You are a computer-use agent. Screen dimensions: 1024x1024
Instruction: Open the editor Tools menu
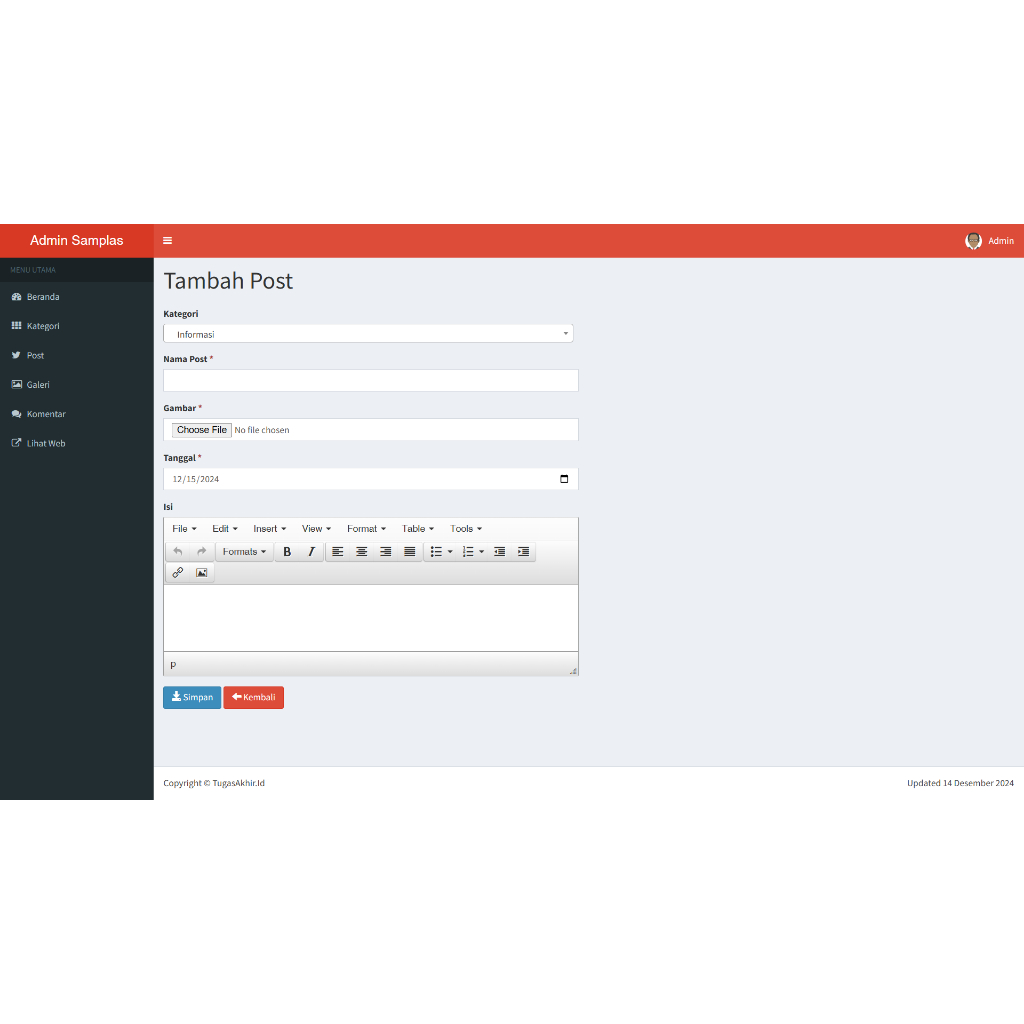pos(466,529)
